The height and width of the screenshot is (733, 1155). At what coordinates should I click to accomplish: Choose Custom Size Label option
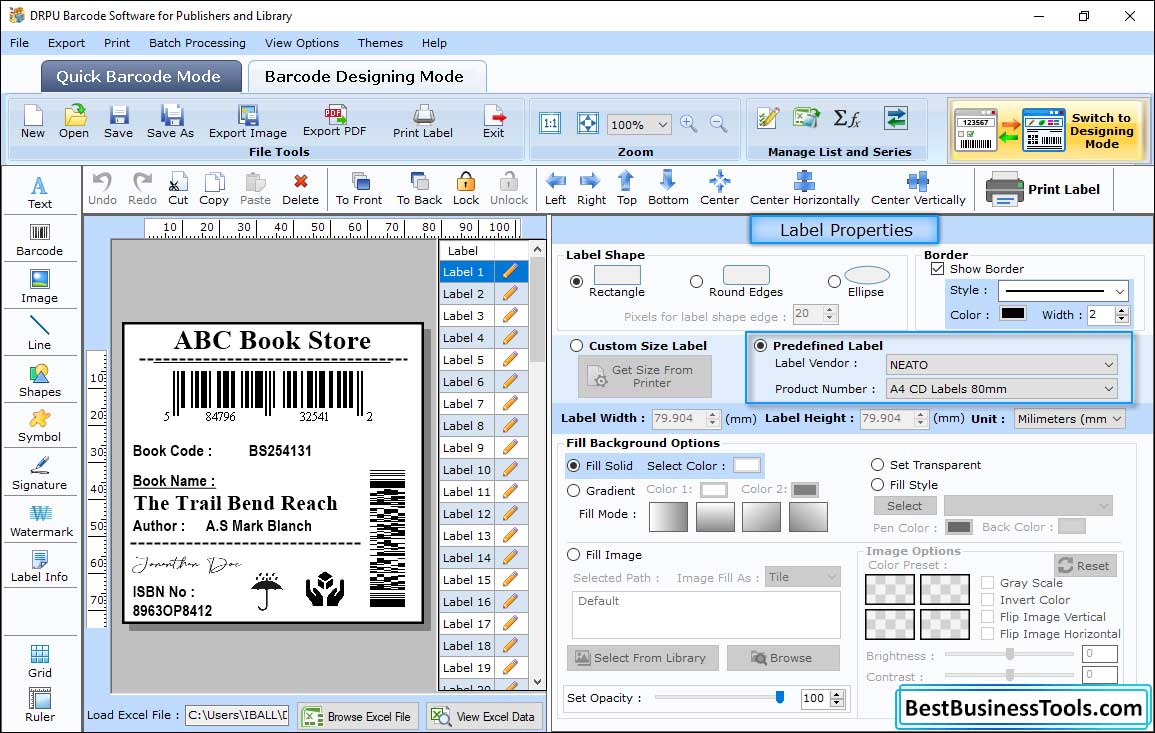coord(577,346)
